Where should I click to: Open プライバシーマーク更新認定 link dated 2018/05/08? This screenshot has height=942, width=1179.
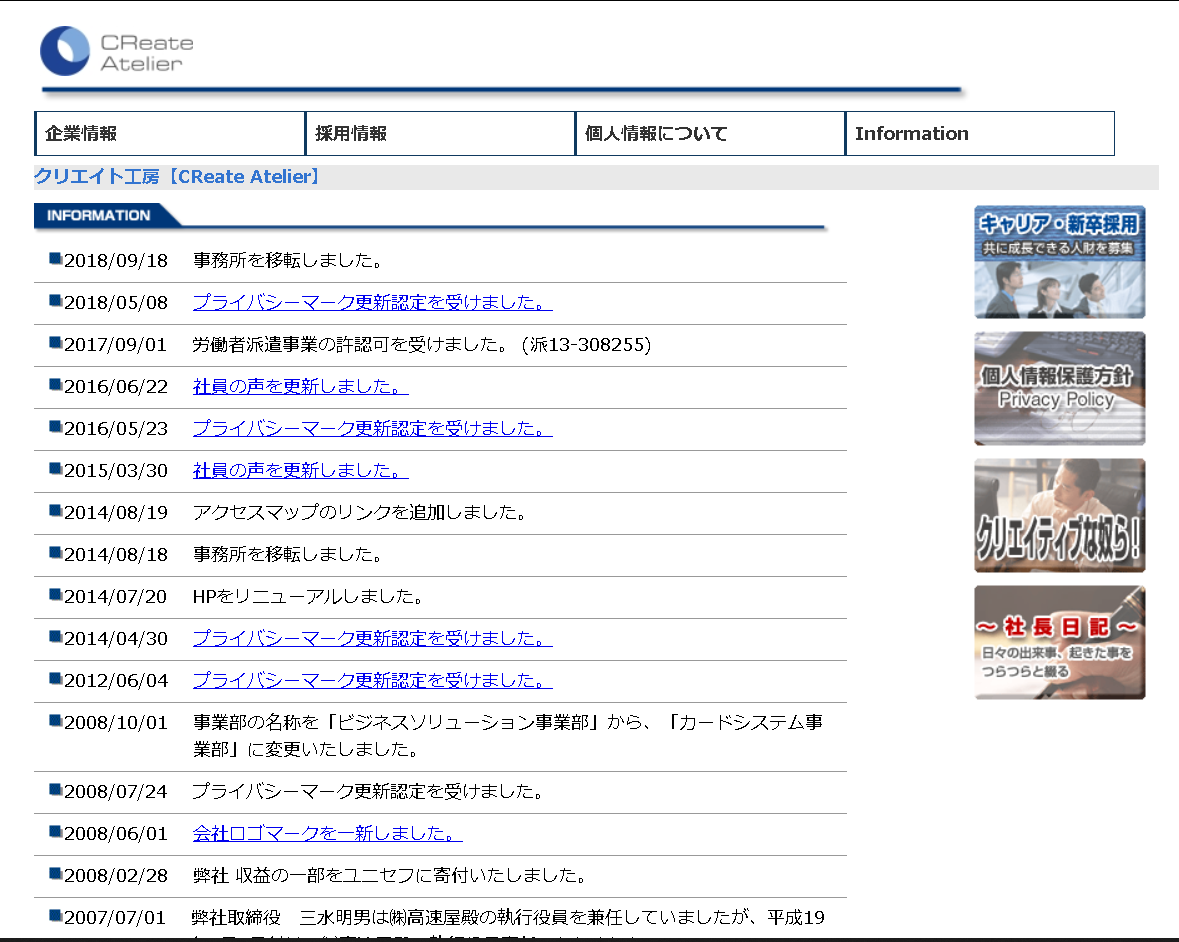coord(371,302)
